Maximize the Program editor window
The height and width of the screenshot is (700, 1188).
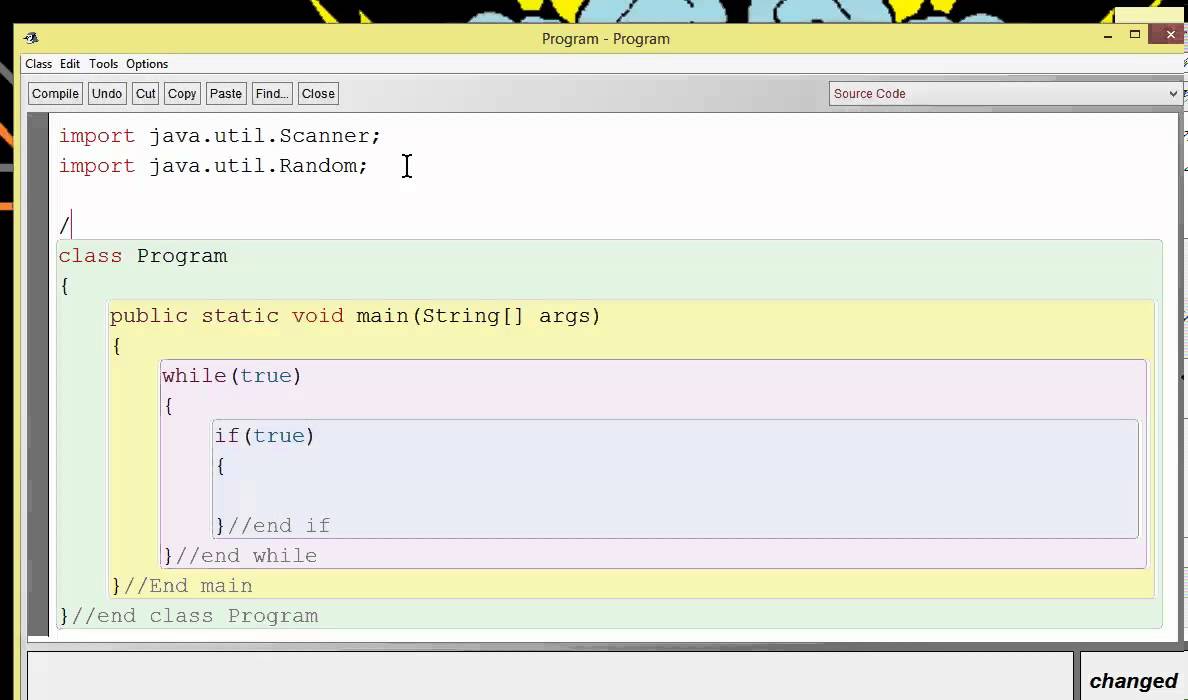pyautogui.click(x=1135, y=35)
